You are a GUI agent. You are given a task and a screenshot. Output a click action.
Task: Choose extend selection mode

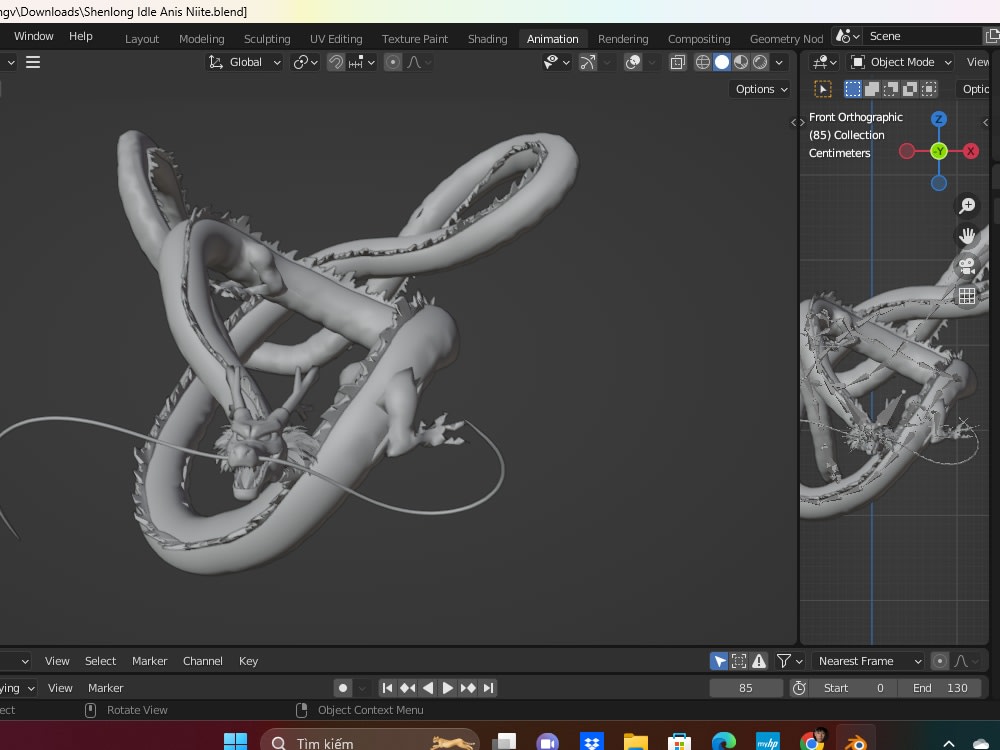coord(872,89)
